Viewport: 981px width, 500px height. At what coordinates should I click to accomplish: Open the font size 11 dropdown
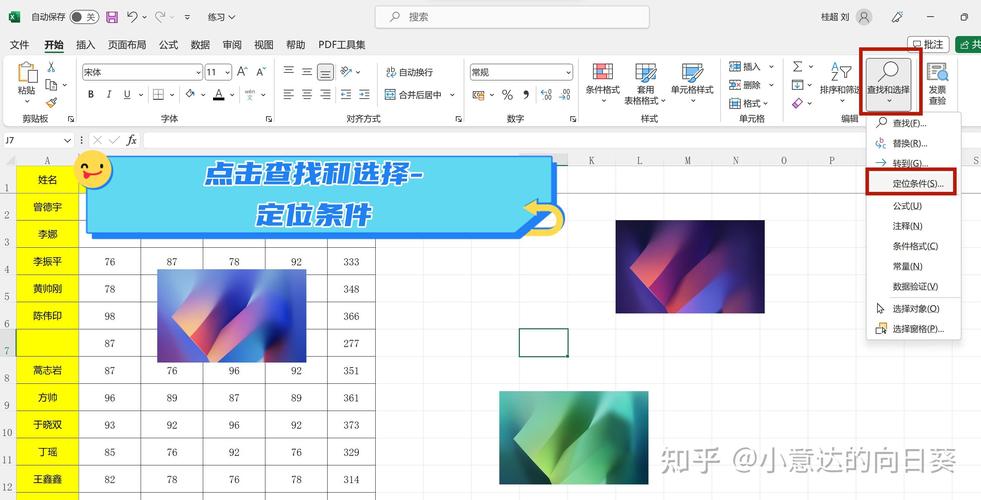coord(226,73)
